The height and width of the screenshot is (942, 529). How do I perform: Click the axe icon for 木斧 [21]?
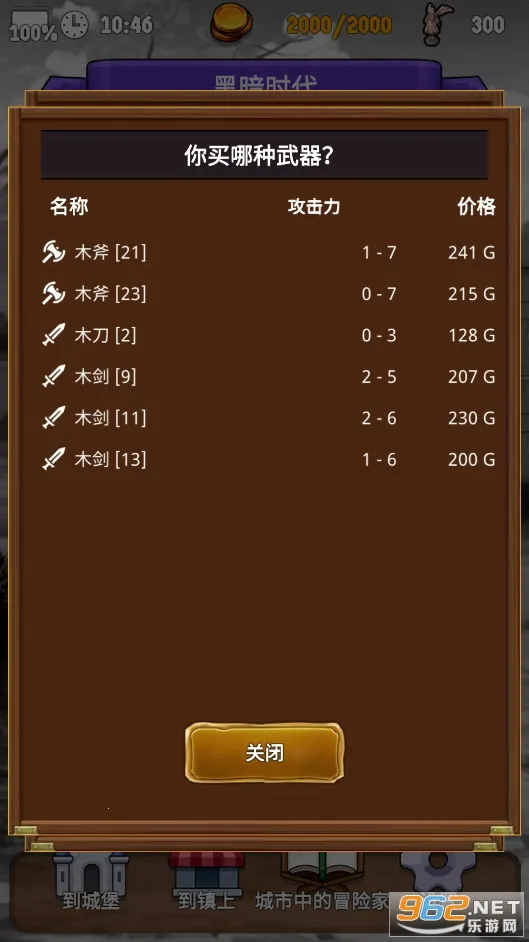53,252
